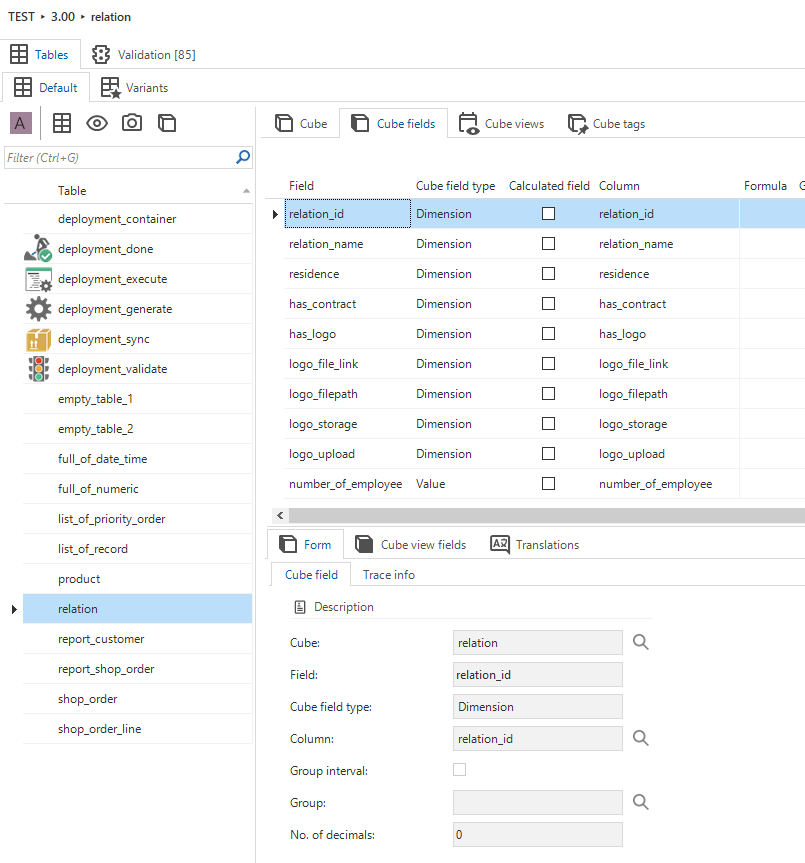Select the report_customer table
This screenshot has width=805, height=863.
pyautogui.click(x=138, y=639)
